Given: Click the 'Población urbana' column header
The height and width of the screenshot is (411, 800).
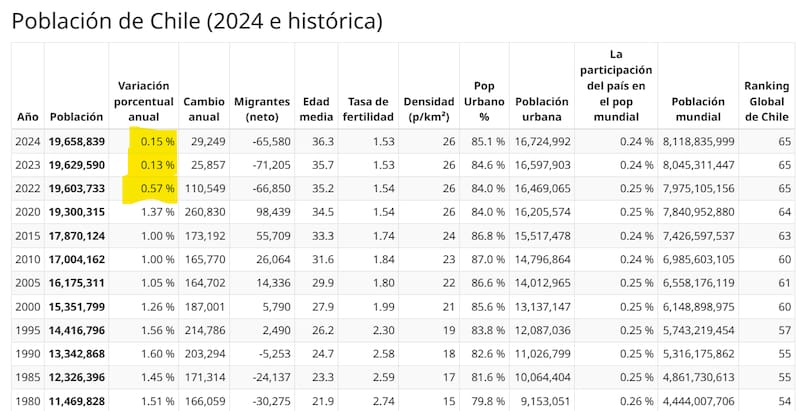Looking at the screenshot, I should click(542, 109).
